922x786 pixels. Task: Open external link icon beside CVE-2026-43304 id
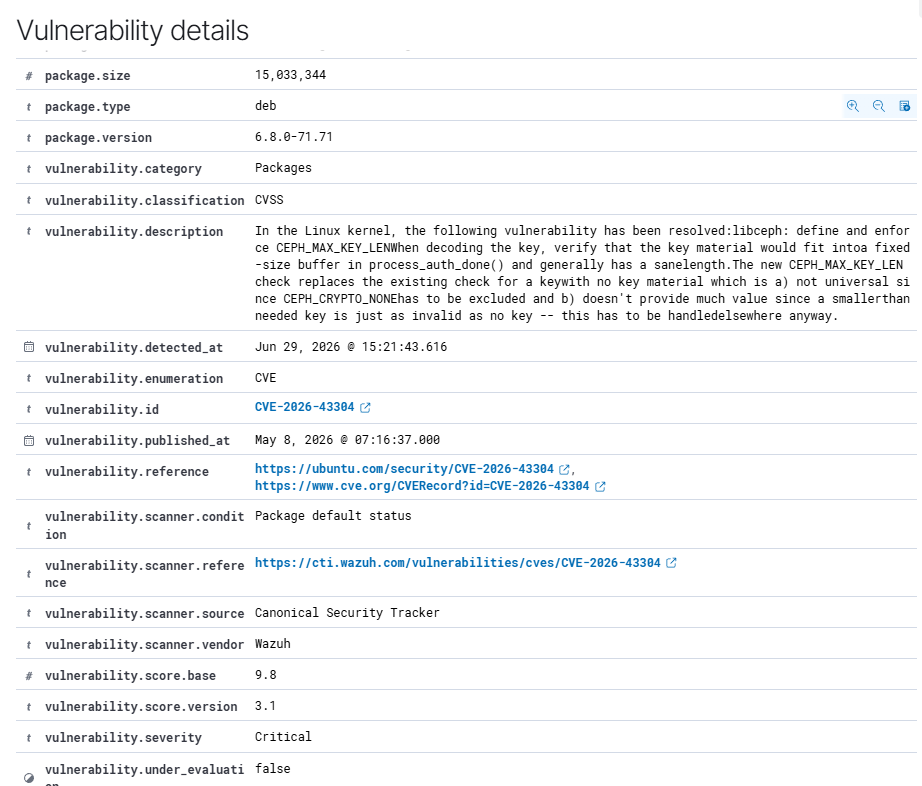click(x=365, y=407)
